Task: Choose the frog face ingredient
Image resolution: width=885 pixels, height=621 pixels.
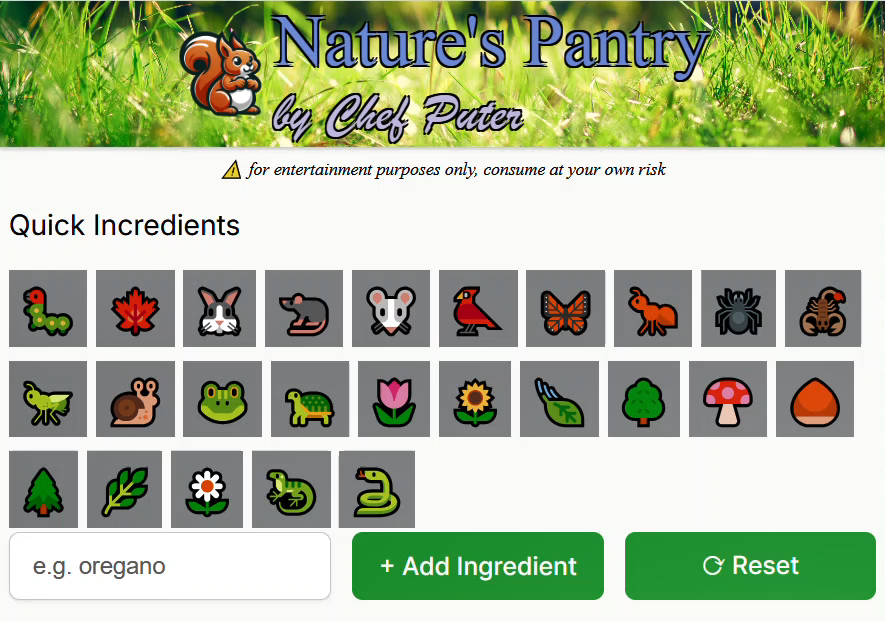Action: click(222, 399)
